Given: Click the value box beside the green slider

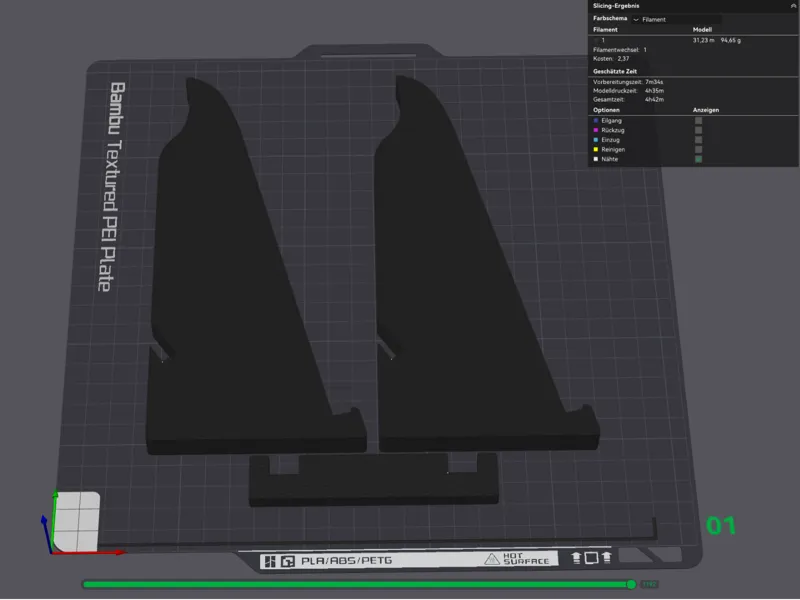Looking at the screenshot, I should point(649,584).
